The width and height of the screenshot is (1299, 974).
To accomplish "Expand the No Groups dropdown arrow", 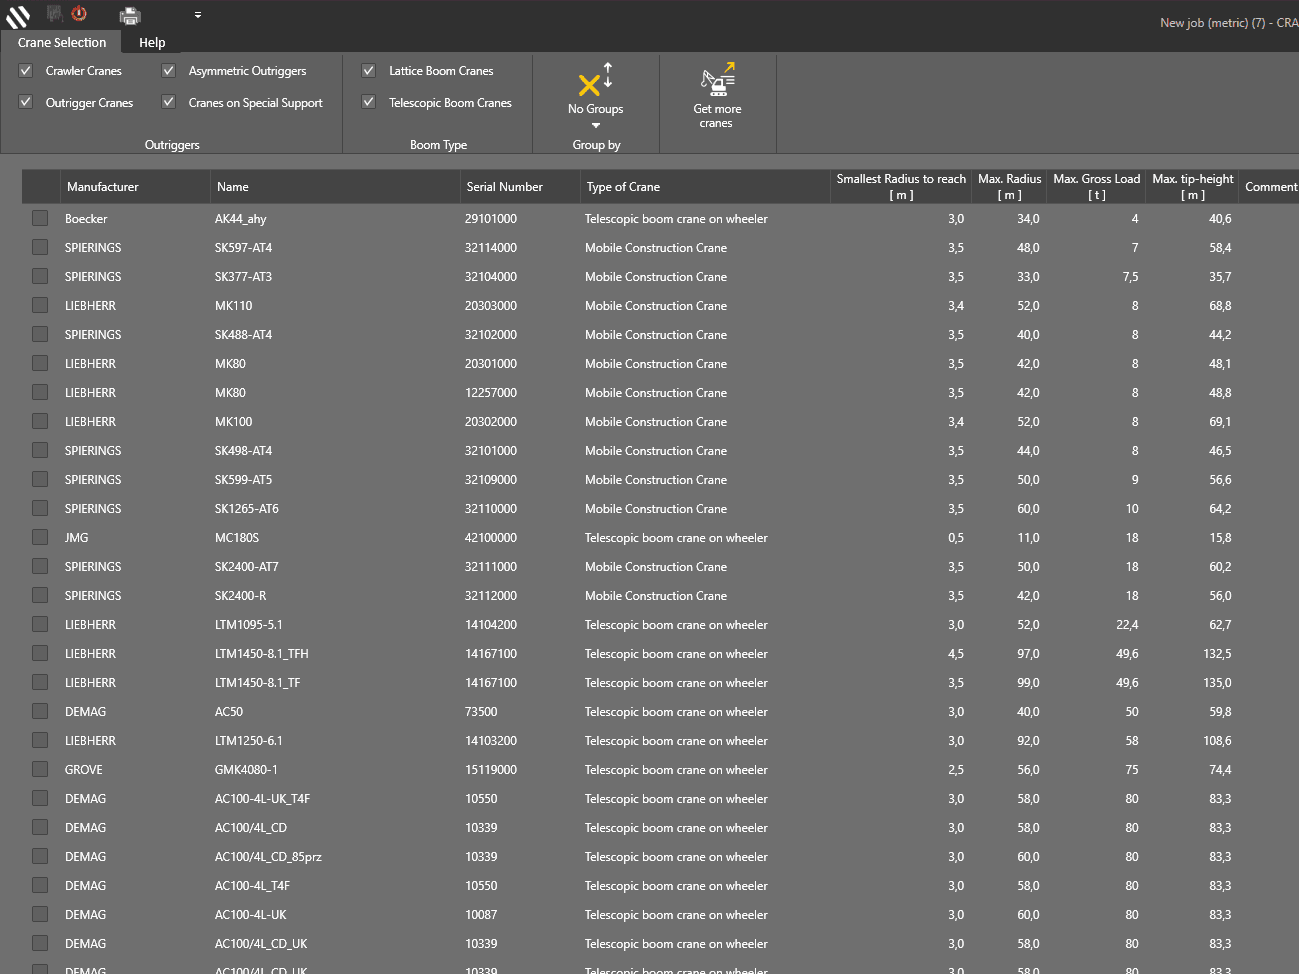I will click(x=596, y=126).
